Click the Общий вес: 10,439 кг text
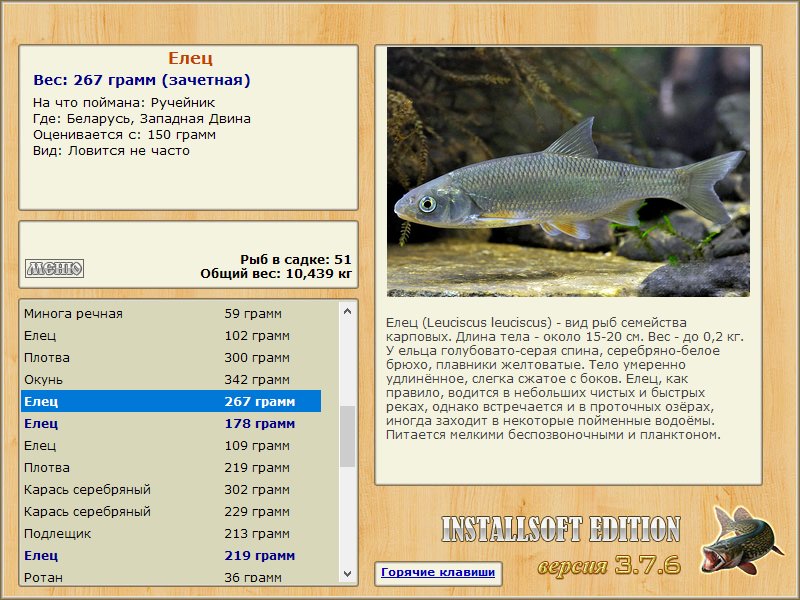Screen dimensions: 800x600 point(276,273)
